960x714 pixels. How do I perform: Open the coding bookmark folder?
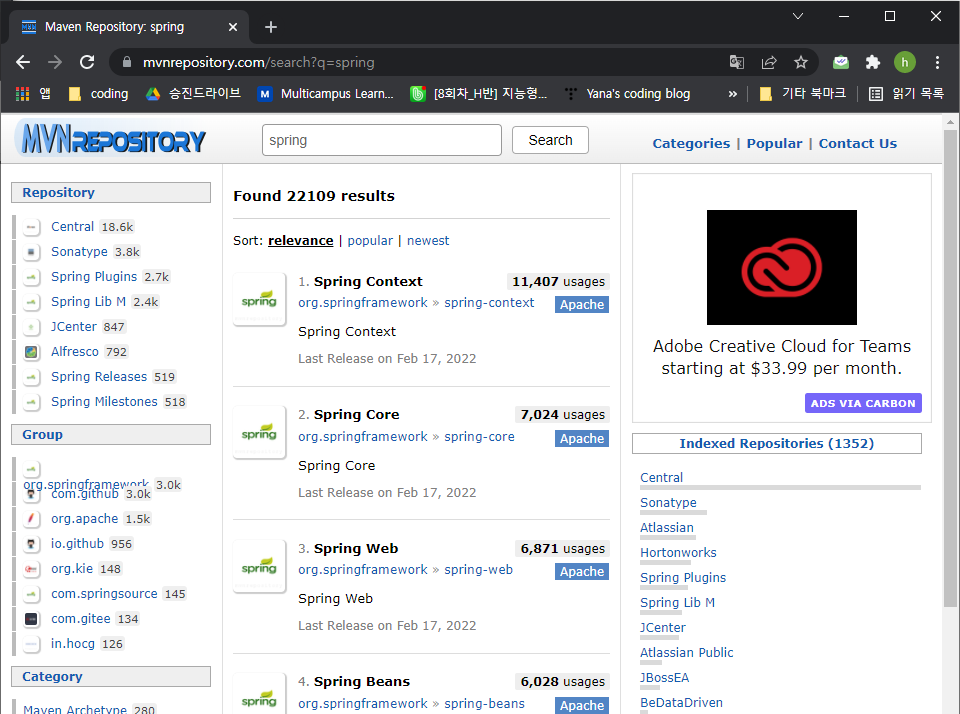pyautogui.click(x=99, y=94)
